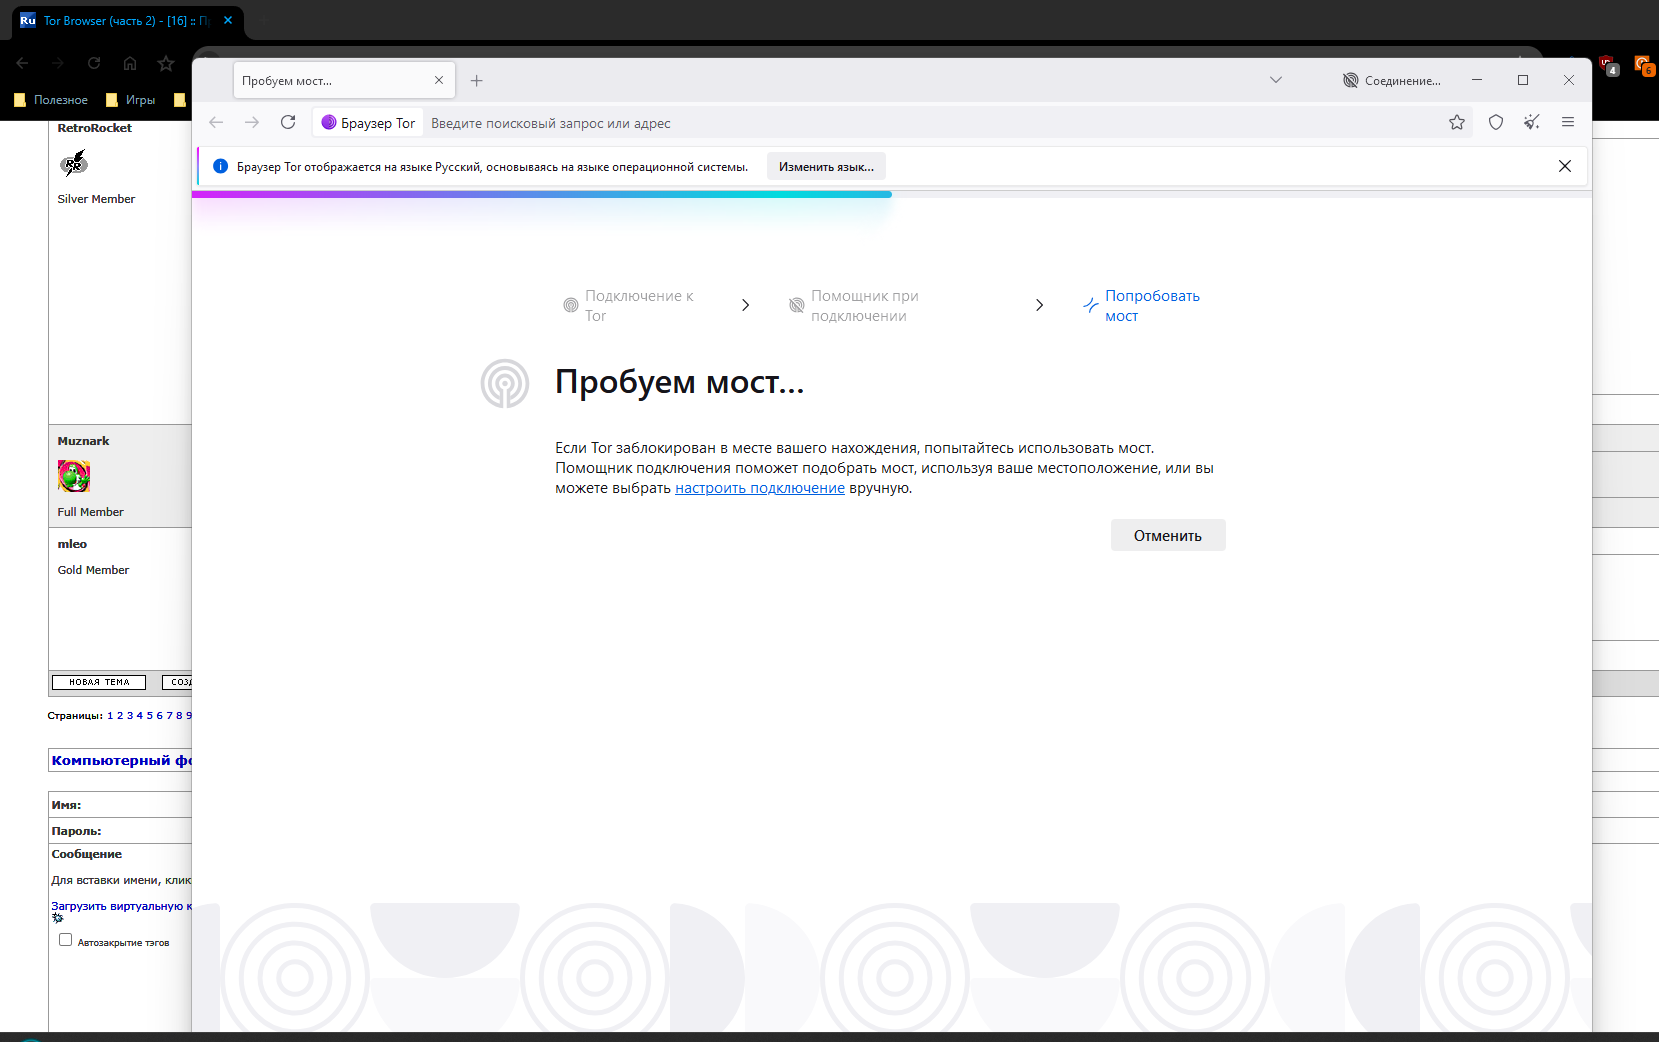Click the Muznark user avatar
This screenshot has height=1042, width=1659.
point(74,476)
